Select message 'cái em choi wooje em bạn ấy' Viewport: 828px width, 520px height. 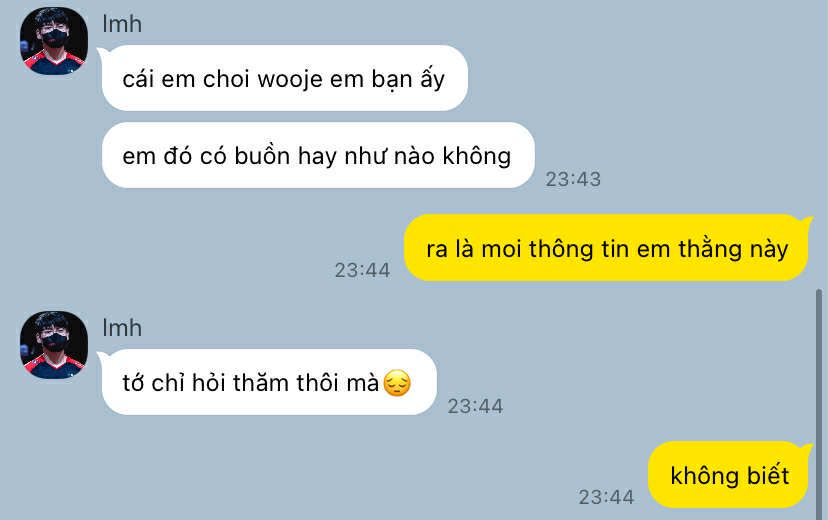(x=285, y=78)
